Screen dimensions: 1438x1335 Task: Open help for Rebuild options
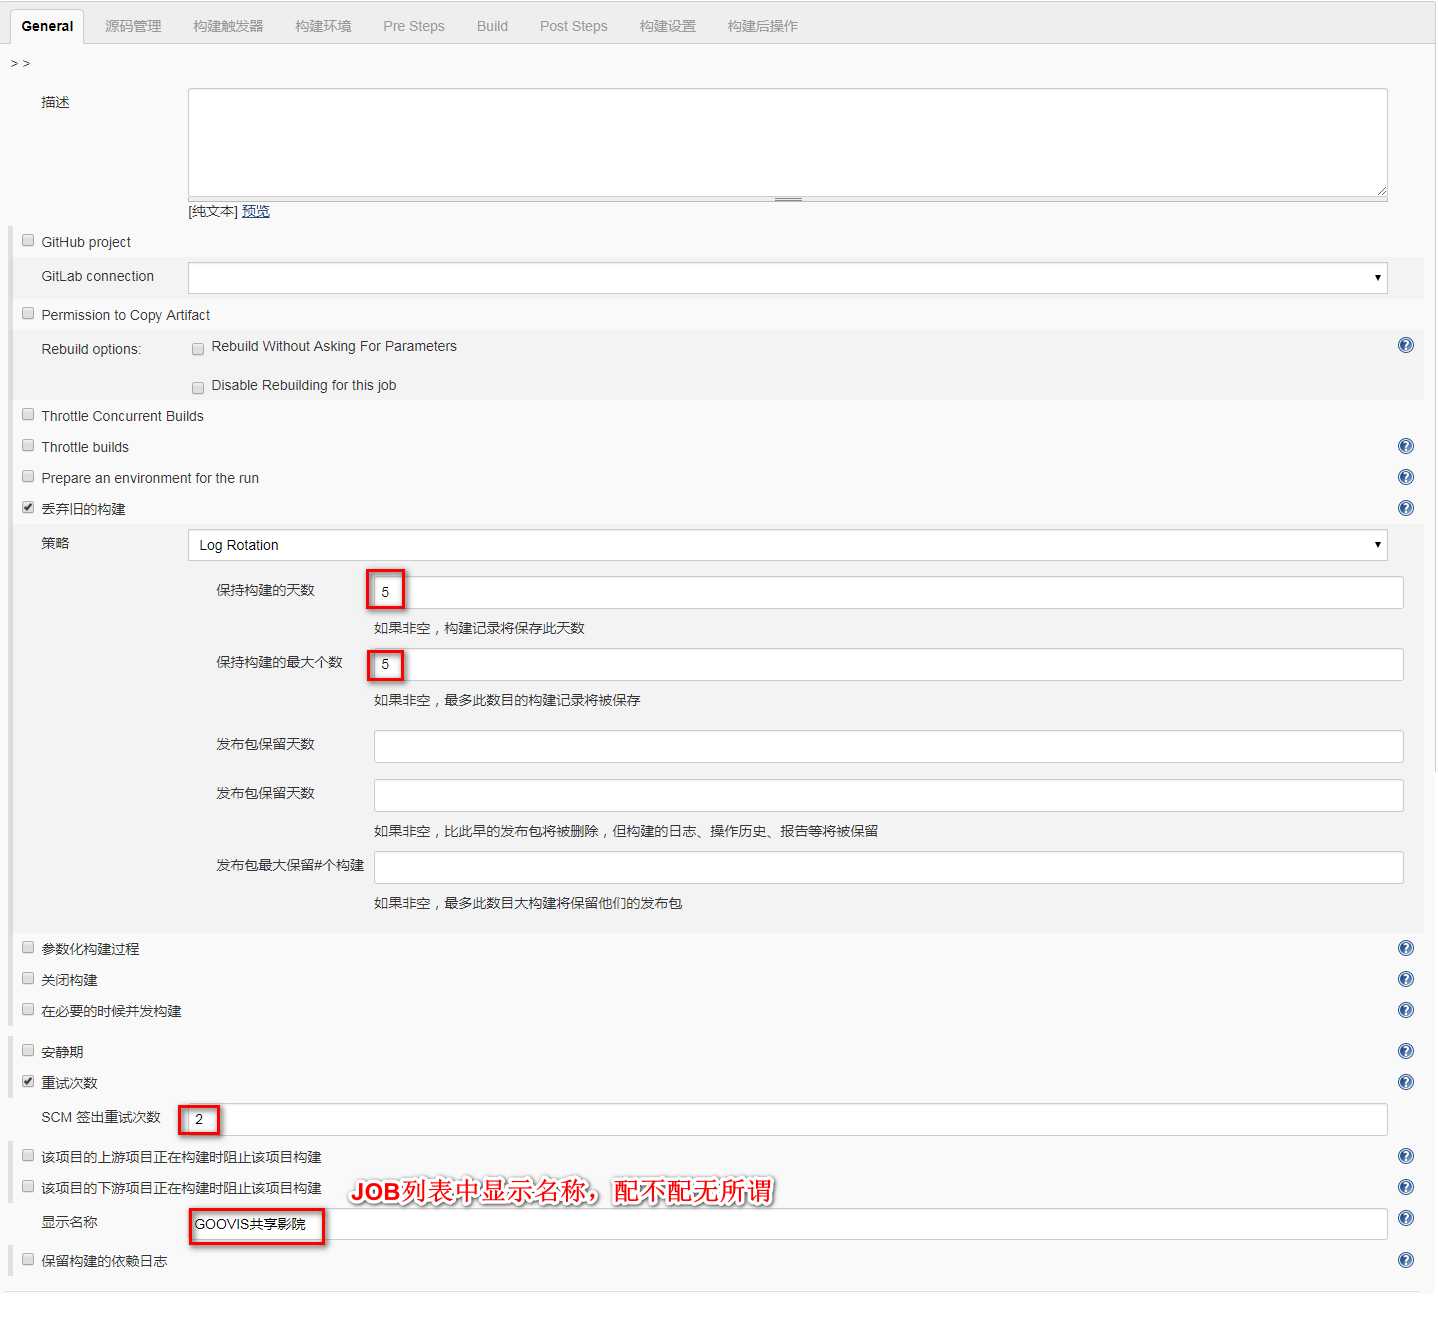(1405, 346)
